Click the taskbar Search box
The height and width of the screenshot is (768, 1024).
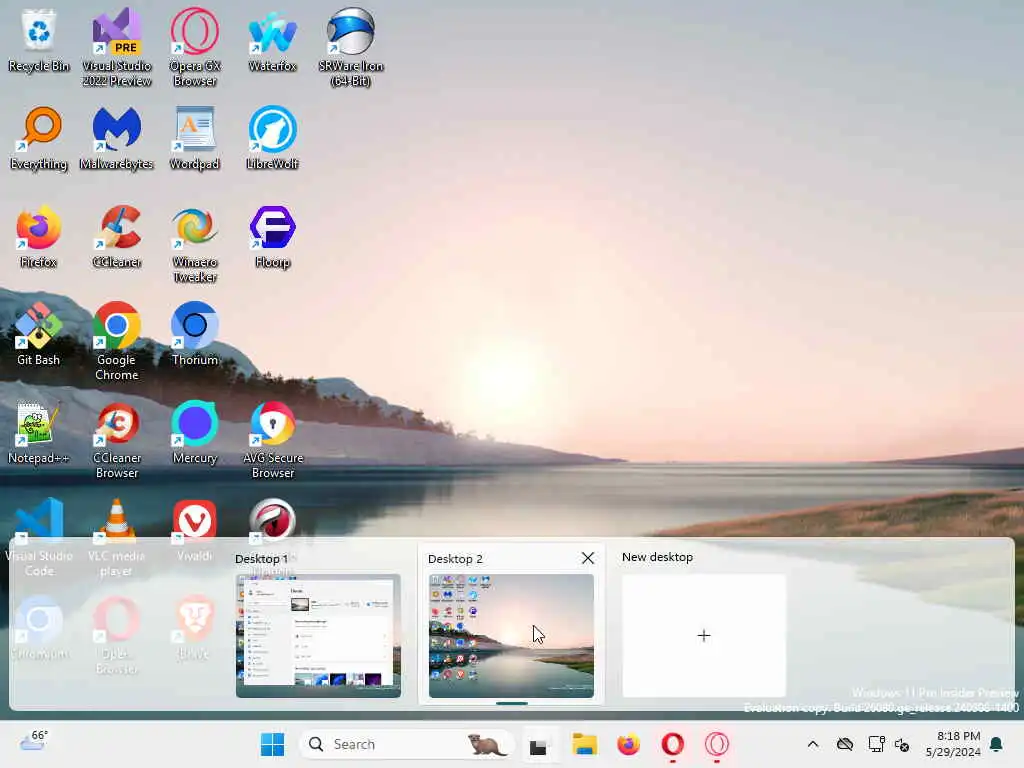click(x=405, y=744)
